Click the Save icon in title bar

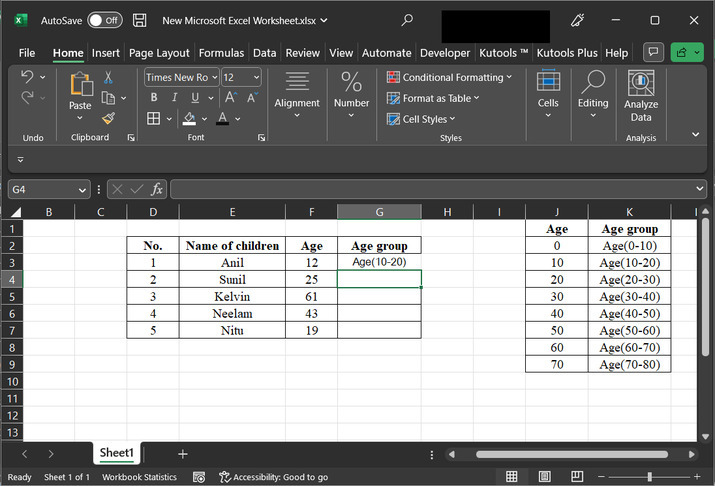pos(140,20)
